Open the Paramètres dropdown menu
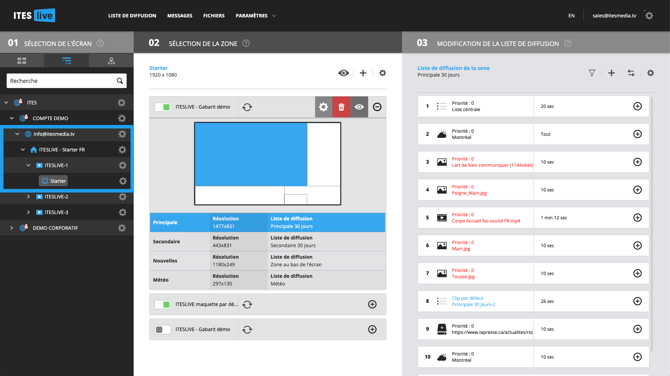Image resolution: width=670 pixels, height=376 pixels. 256,16
